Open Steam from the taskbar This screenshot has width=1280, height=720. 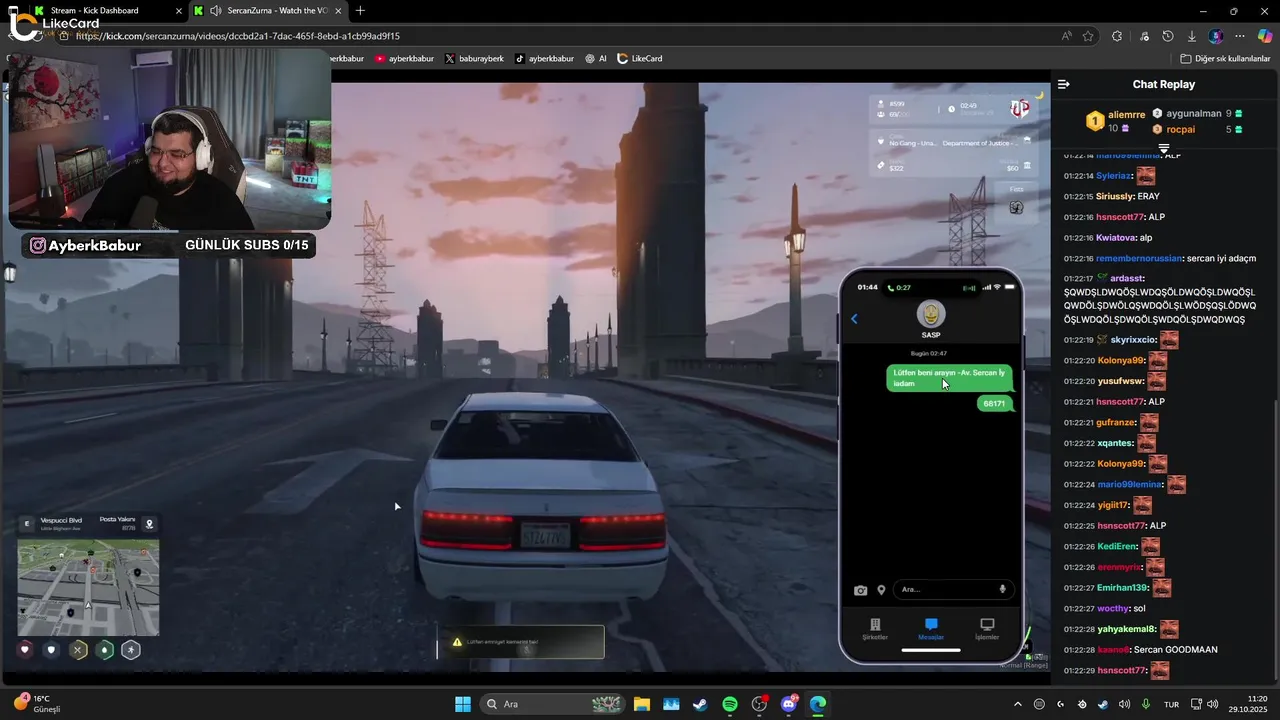(x=700, y=704)
